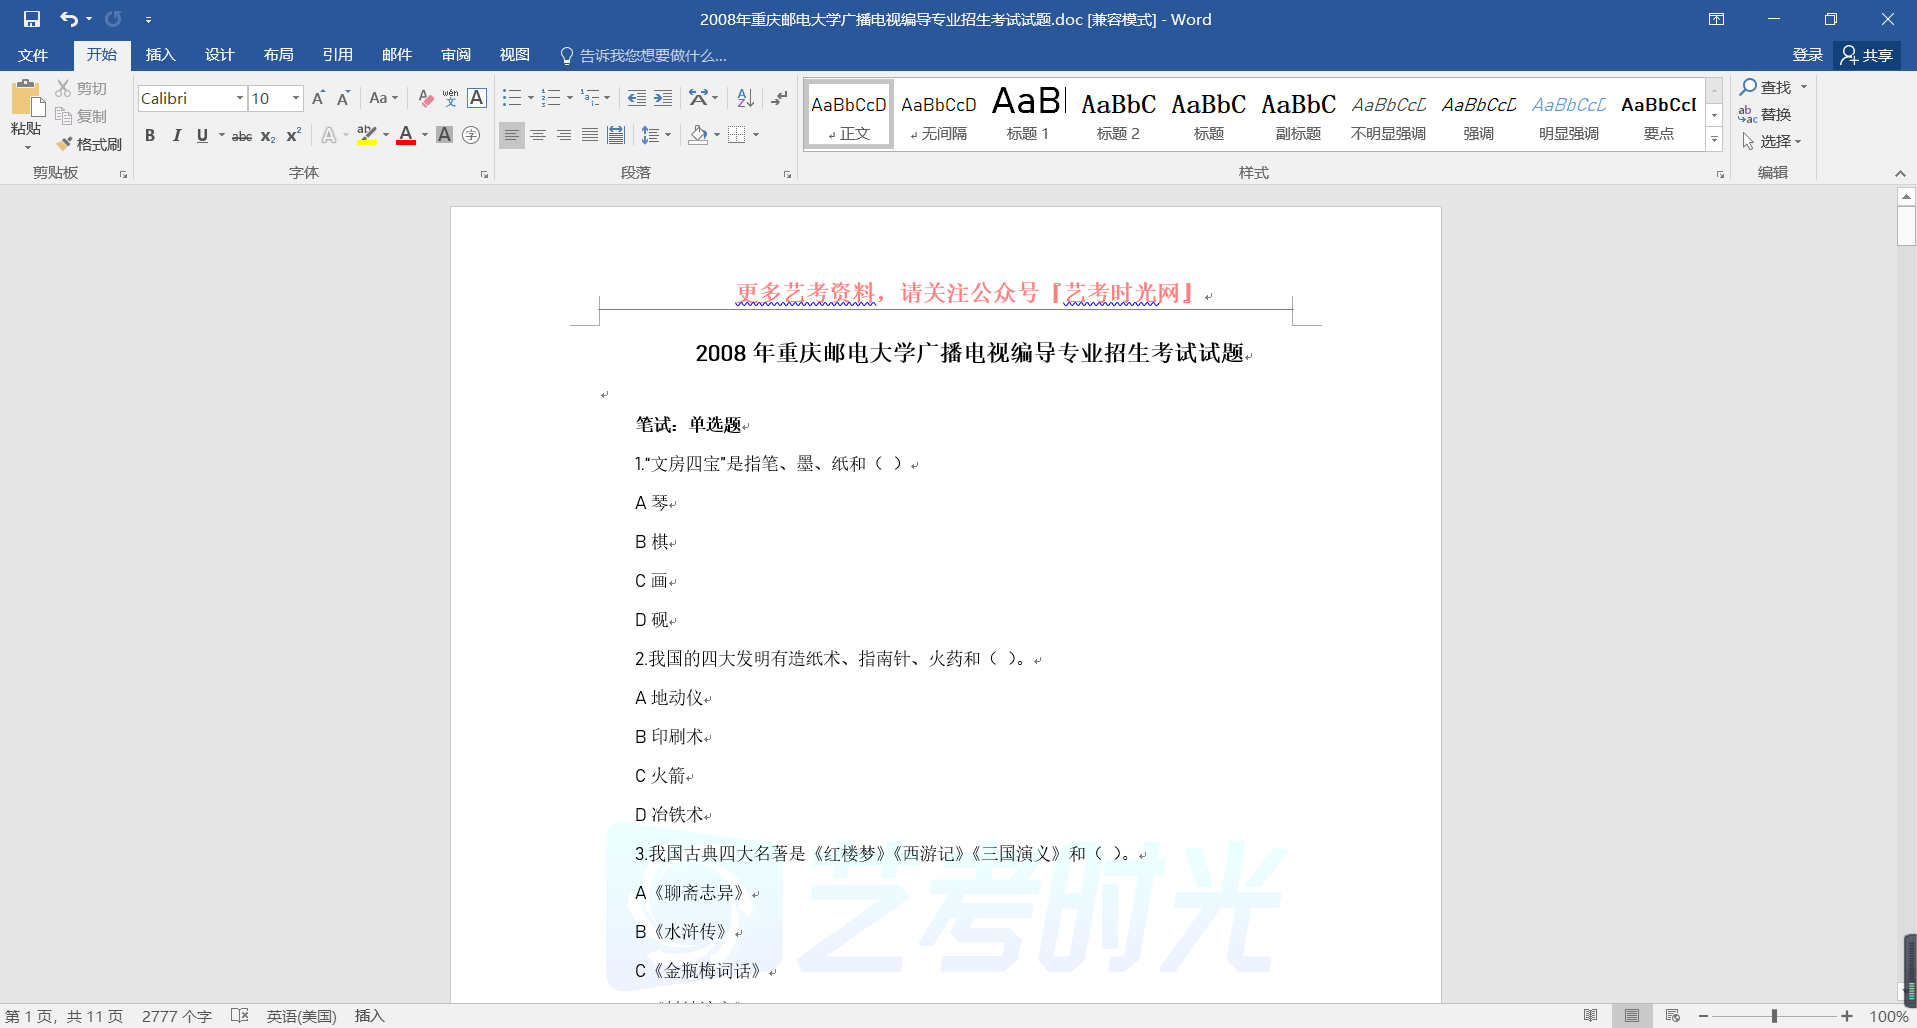The height and width of the screenshot is (1028, 1917).
Task: Toggle Bold formatting
Action: (150, 135)
